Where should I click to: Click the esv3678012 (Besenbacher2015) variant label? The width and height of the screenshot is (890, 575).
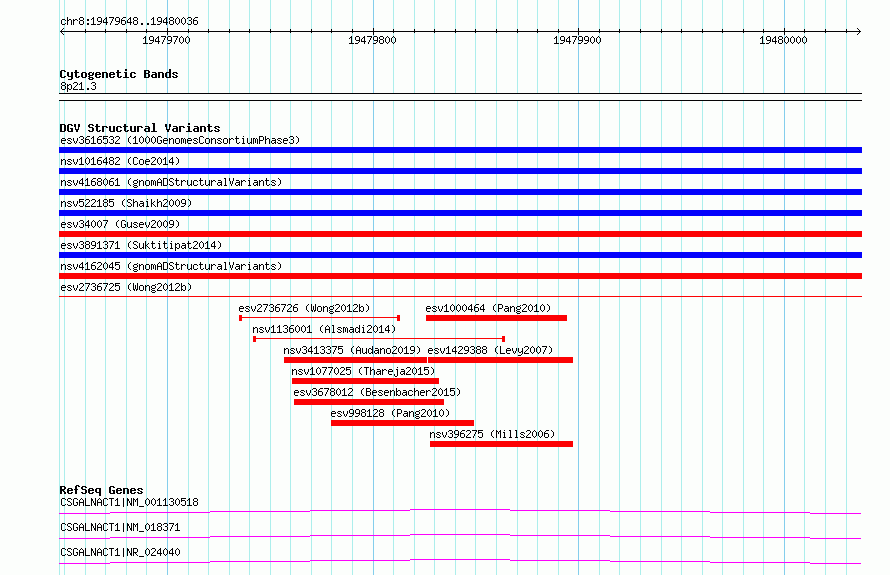(377, 392)
